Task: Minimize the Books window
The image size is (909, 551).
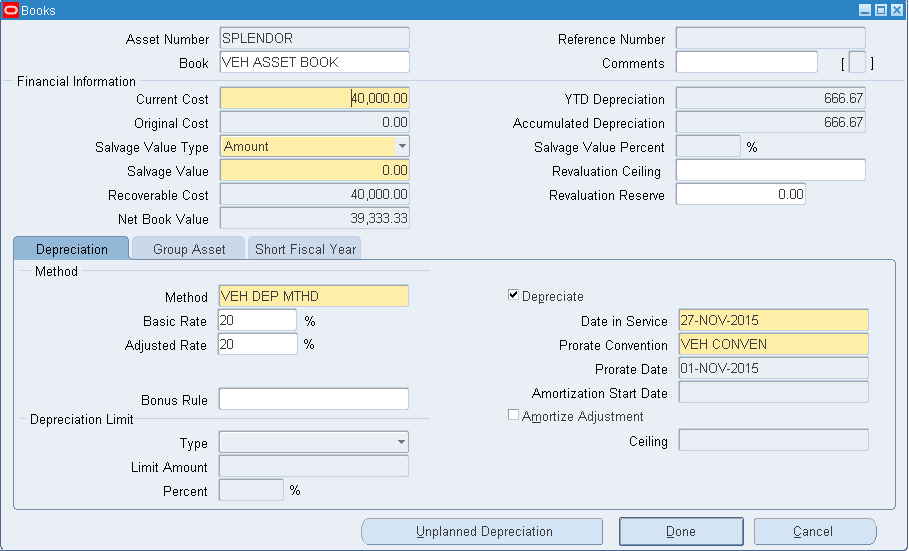Action: click(x=865, y=10)
